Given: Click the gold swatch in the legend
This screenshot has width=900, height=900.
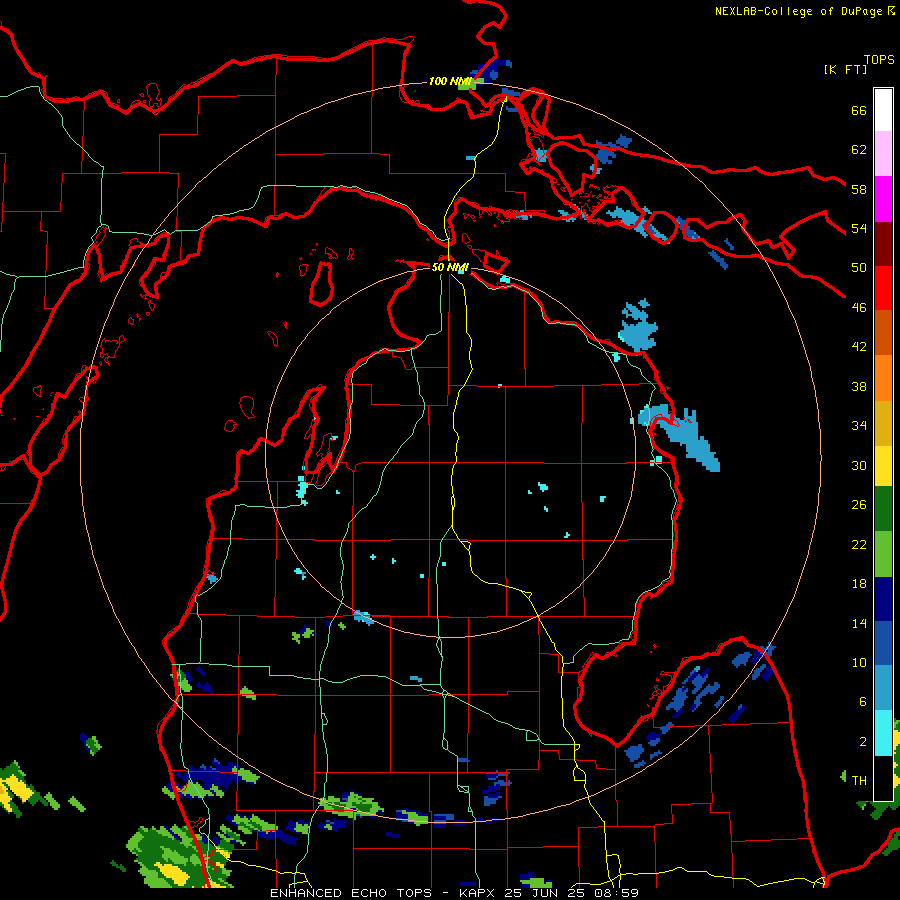Looking at the screenshot, I should click(x=883, y=423).
